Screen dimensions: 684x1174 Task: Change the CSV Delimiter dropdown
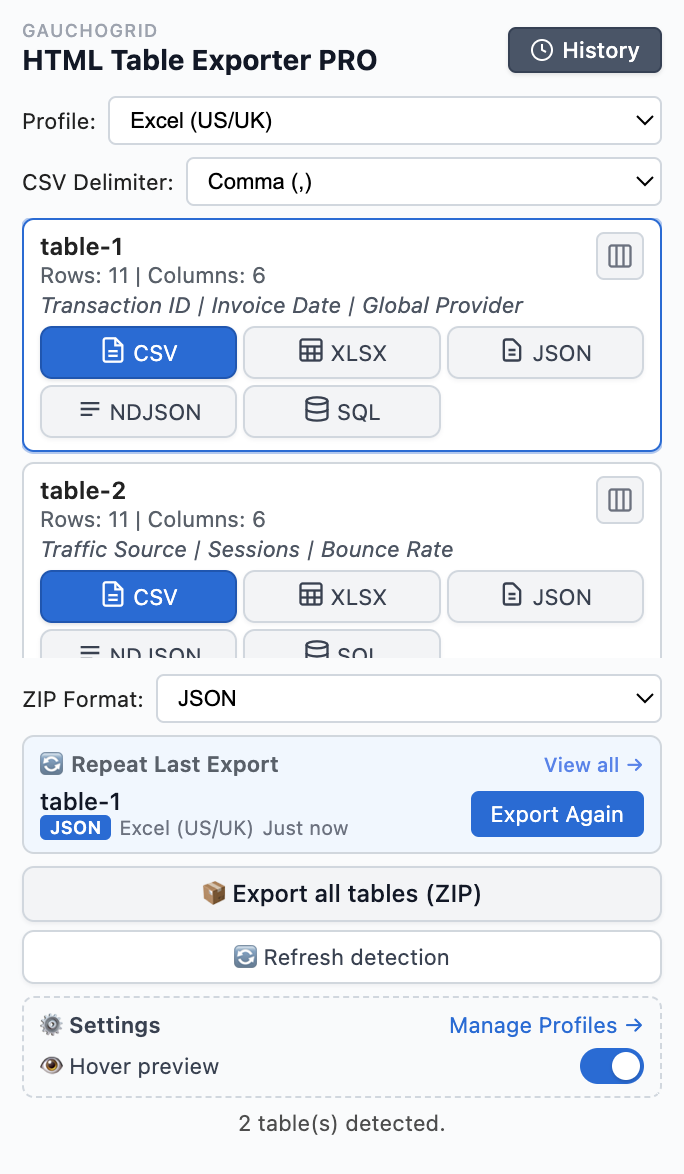424,182
